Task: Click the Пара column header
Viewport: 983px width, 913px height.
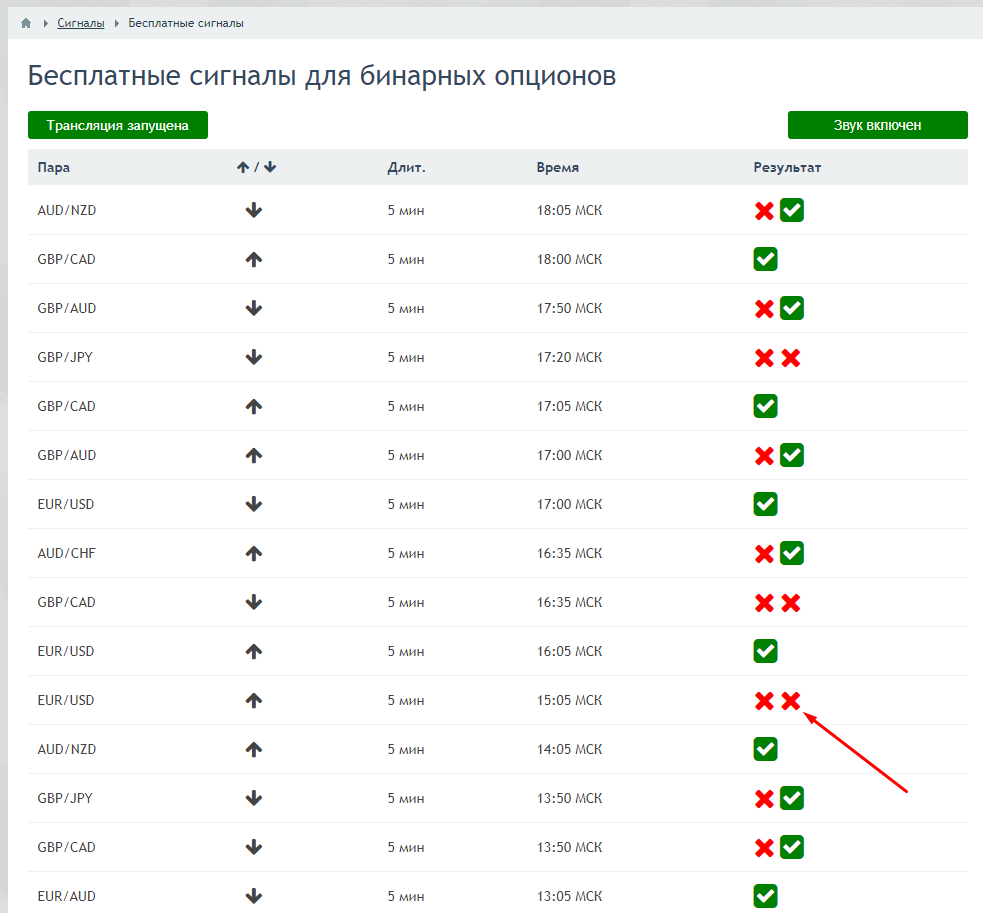Action: point(54,167)
